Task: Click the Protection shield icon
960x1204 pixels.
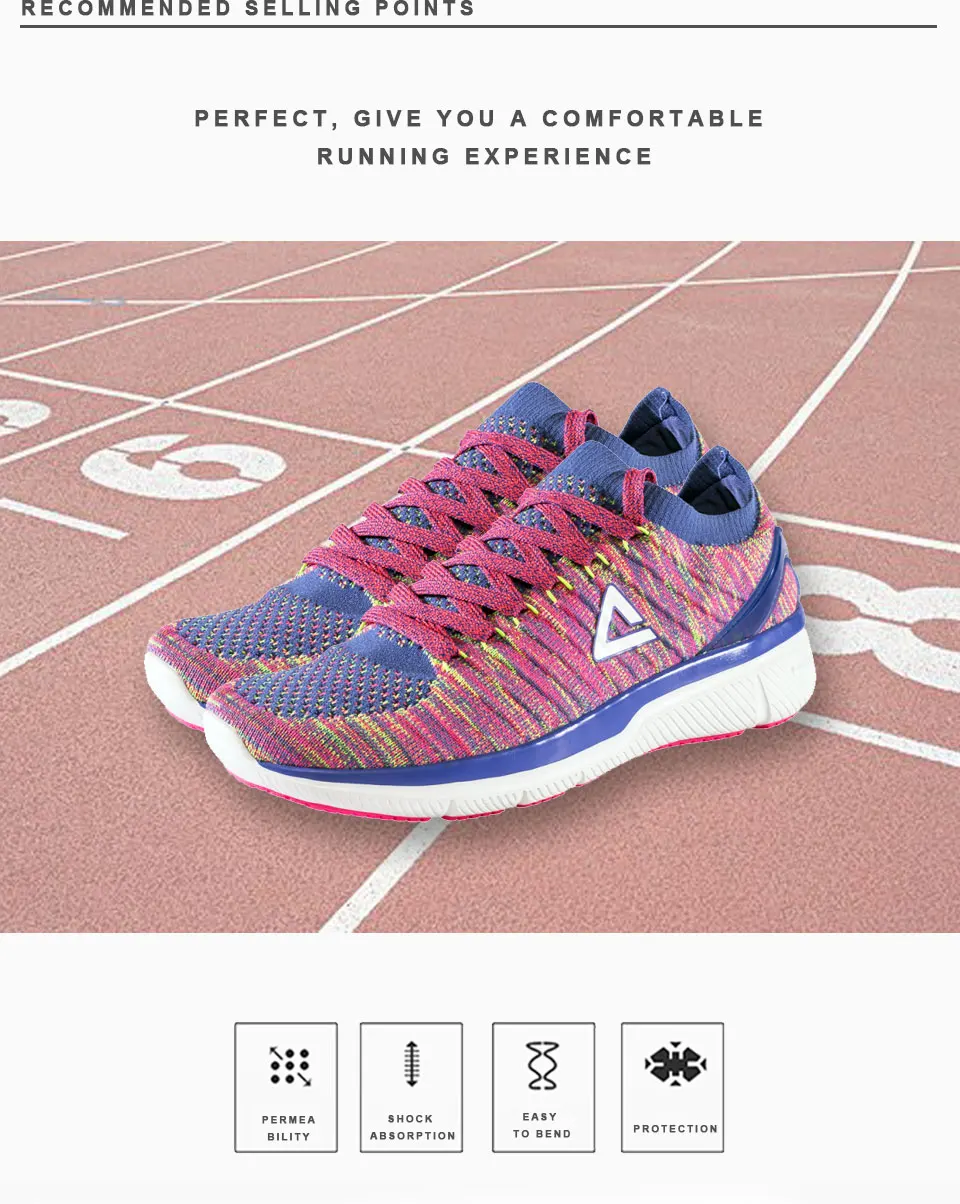Action: (x=675, y=1064)
